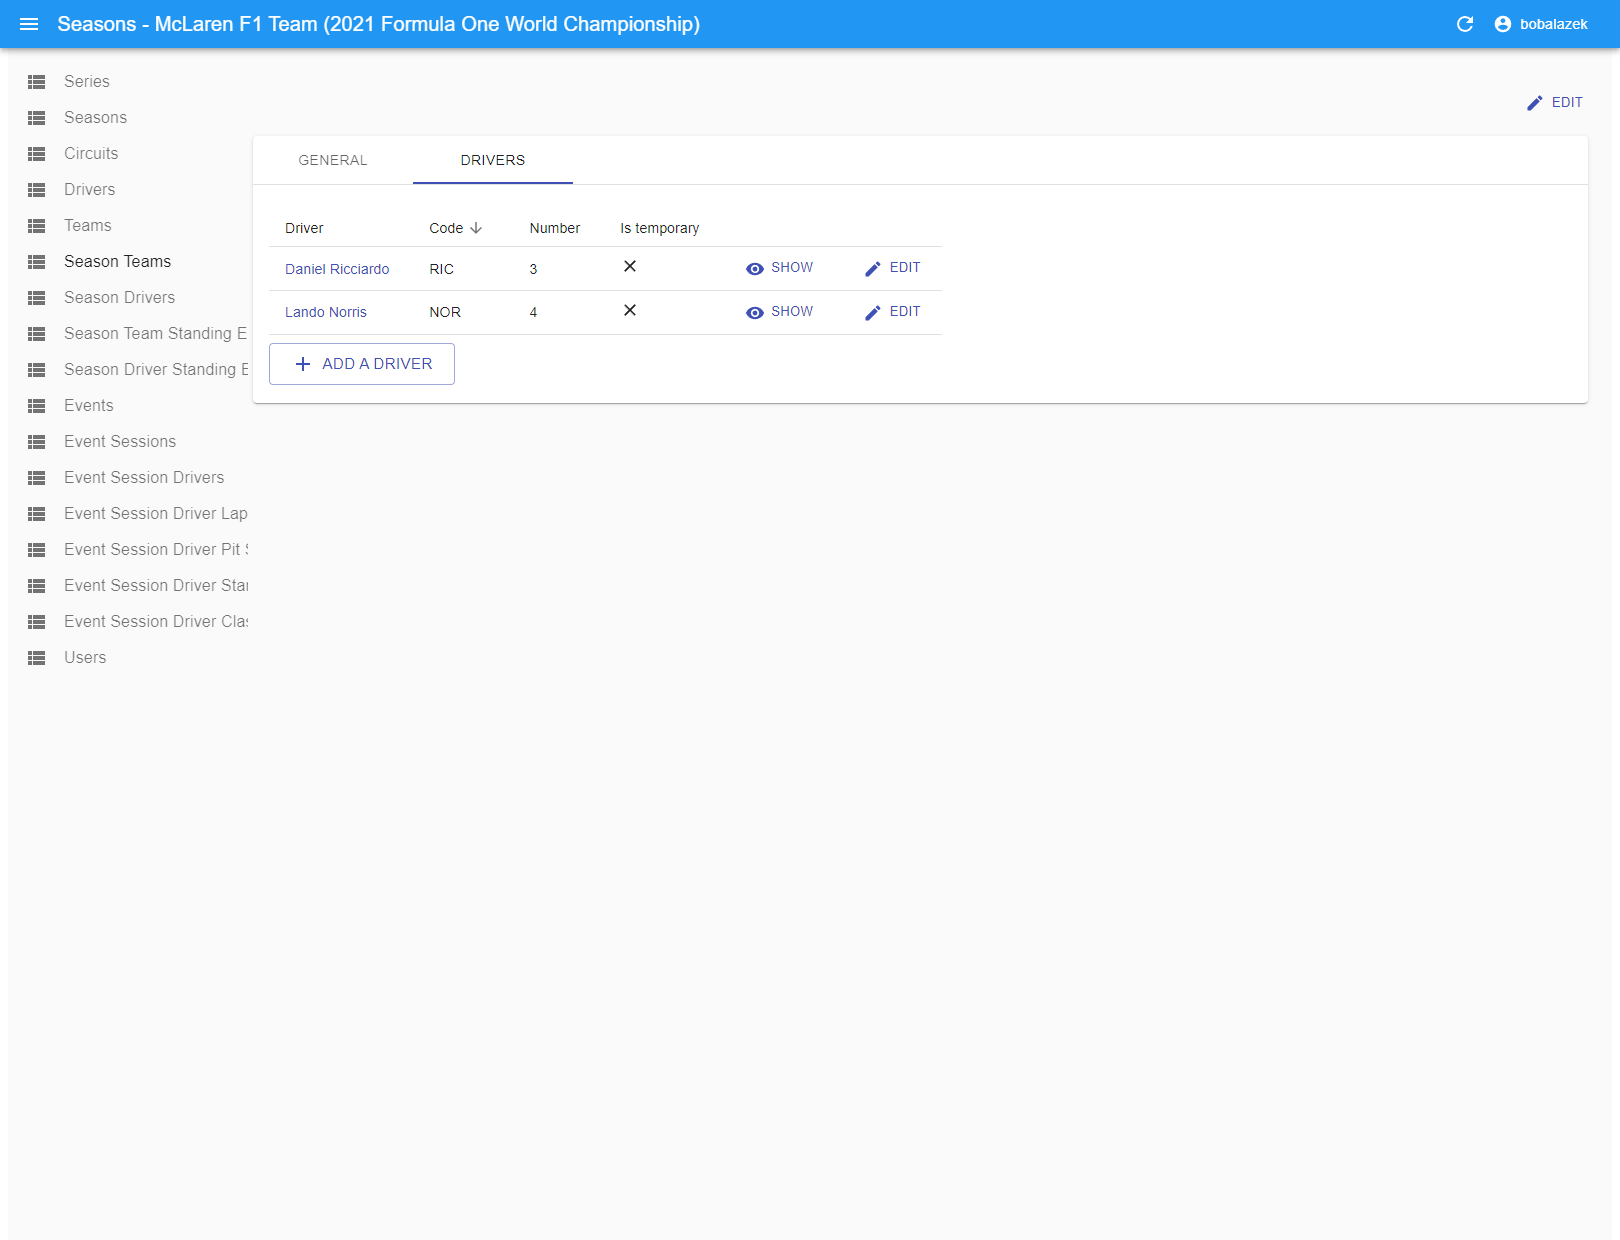Click the page title in header
This screenshot has height=1240, width=1620.
(x=379, y=24)
